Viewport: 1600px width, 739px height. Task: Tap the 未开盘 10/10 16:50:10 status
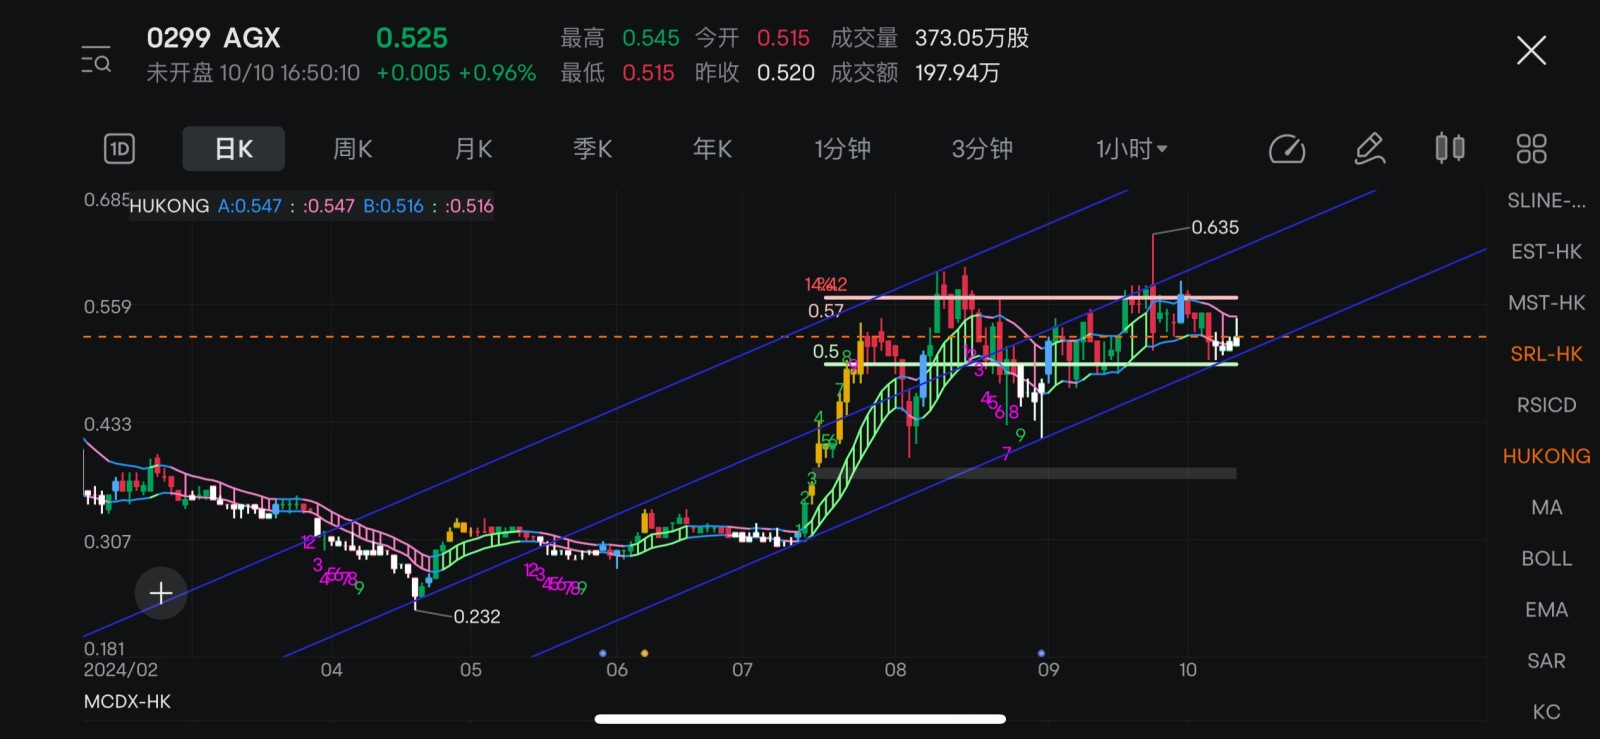pyautogui.click(x=253, y=72)
